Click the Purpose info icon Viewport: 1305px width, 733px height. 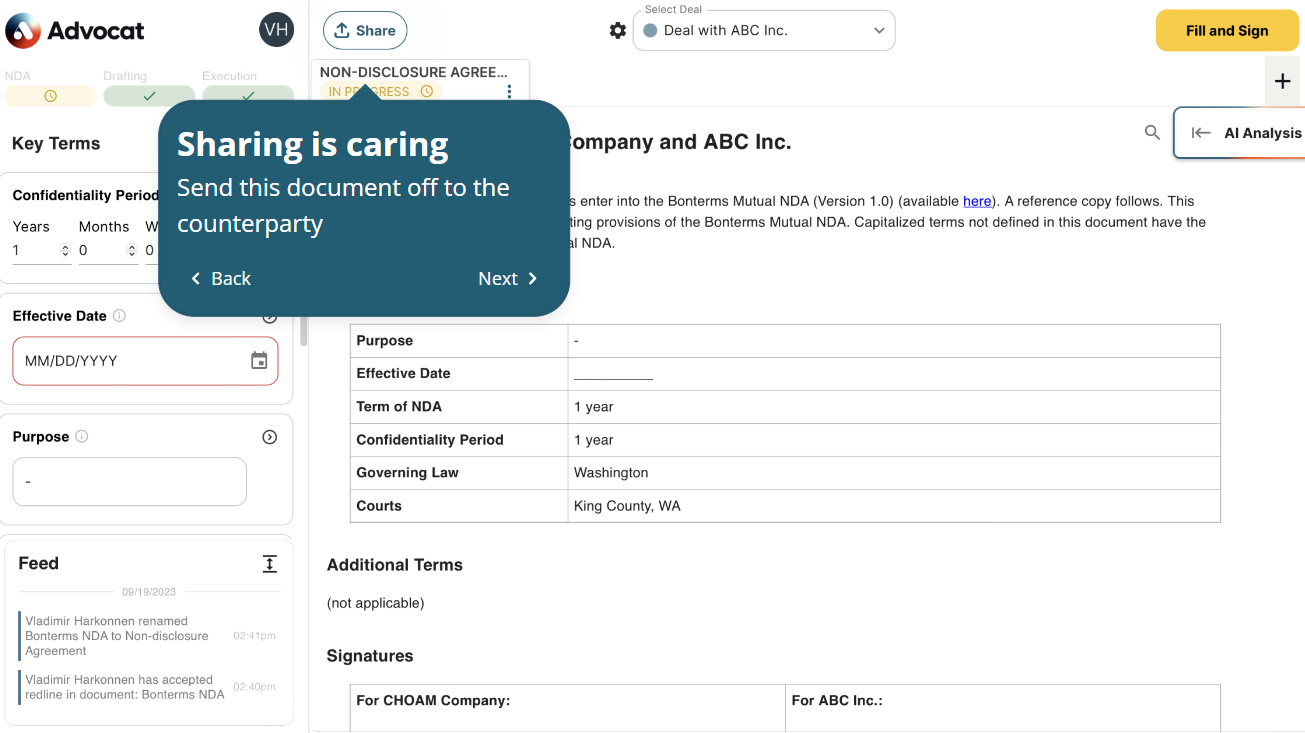pyautogui.click(x=82, y=437)
